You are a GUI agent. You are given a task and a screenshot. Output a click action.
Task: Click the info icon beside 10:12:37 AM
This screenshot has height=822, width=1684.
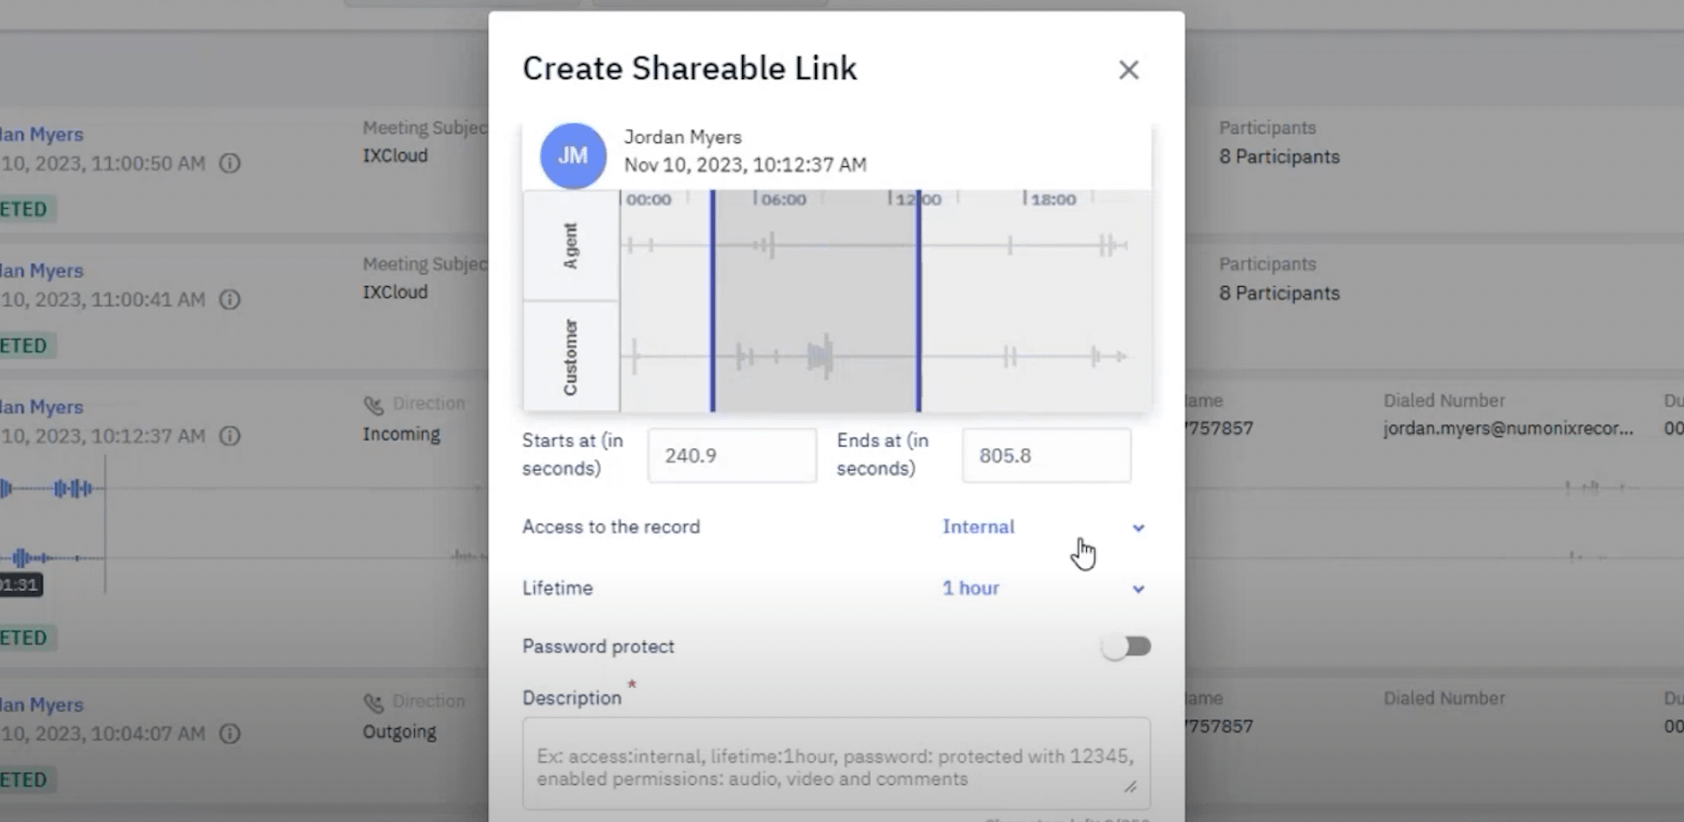[x=230, y=436]
